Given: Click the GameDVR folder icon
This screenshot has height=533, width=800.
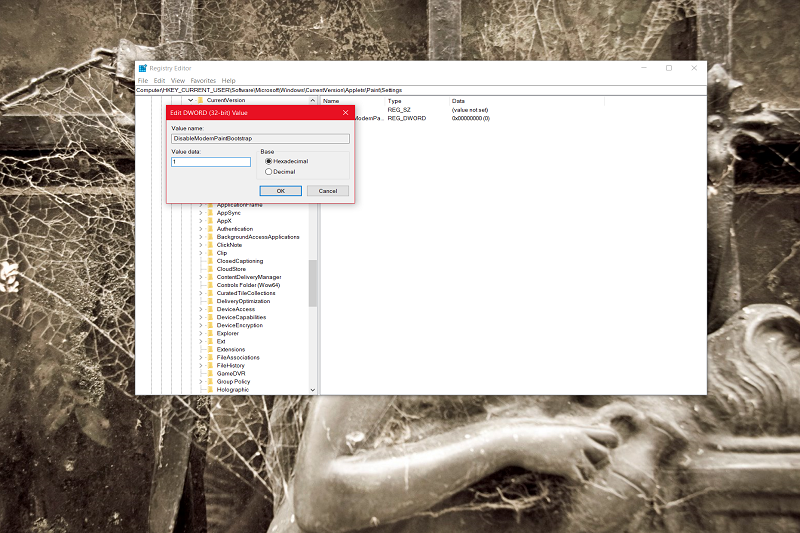Looking at the screenshot, I should [x=210, y=373].
